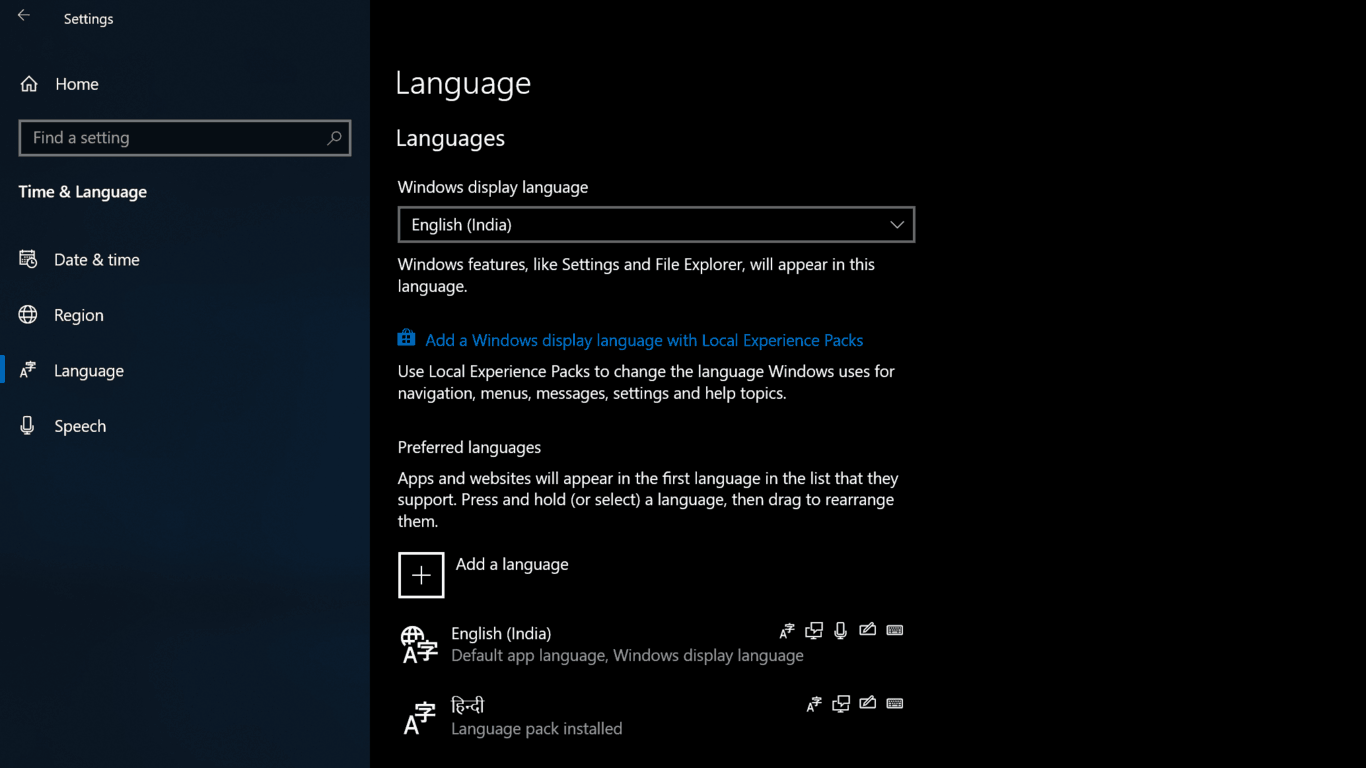Click English (India) handwriting feature icon

[868, 630]
